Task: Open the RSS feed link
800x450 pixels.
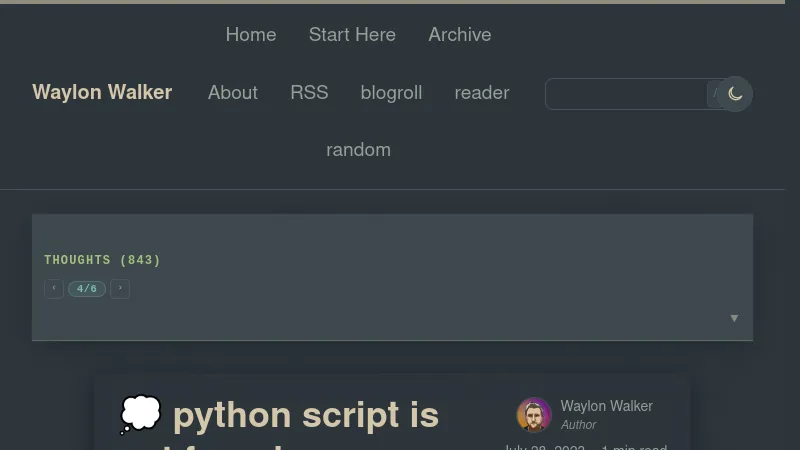Action: click(x=309, y=92)
